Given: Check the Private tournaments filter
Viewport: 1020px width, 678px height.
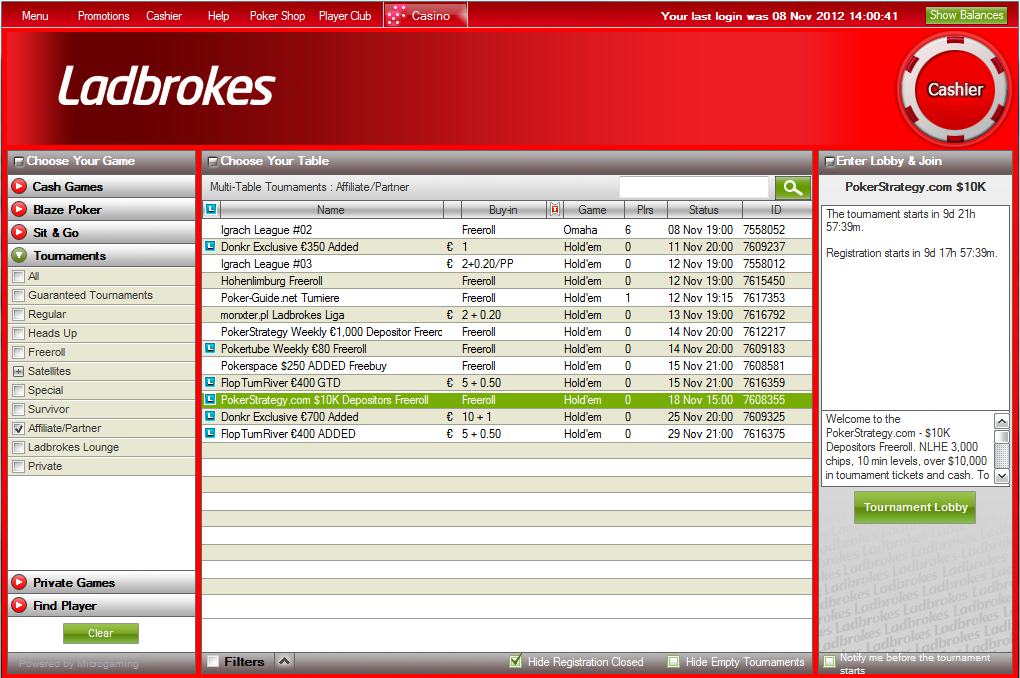Looking at the screenshot, I should click(19, 466).
